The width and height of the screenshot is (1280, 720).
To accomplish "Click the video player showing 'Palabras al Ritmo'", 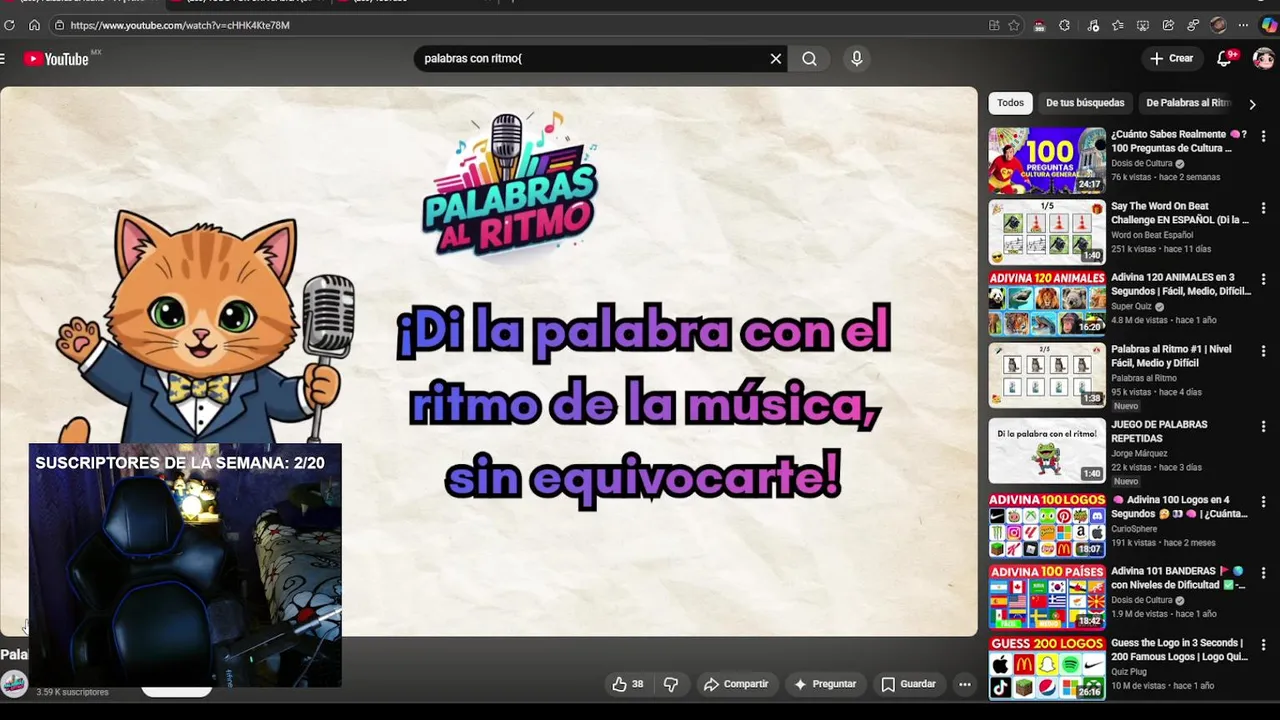I will pyautogui.click(x=489, y=362).
